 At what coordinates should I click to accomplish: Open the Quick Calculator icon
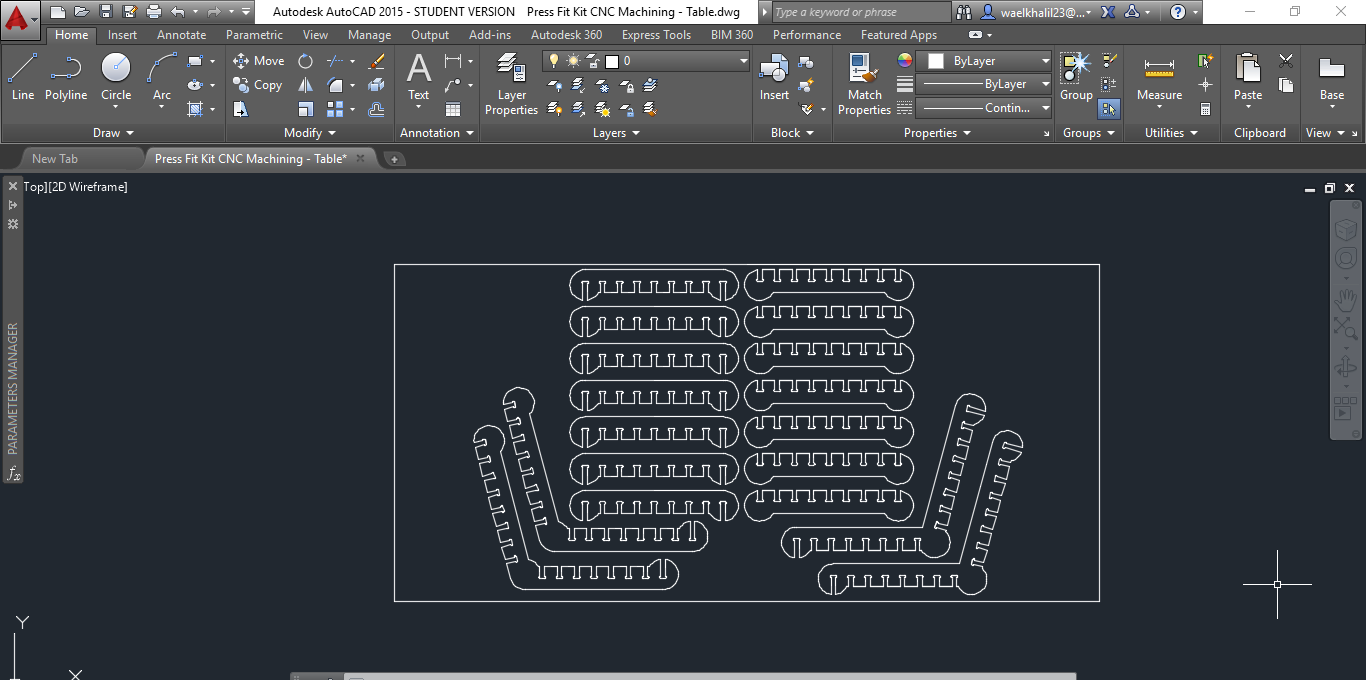pyautogui.click(x=1205, y=109)
